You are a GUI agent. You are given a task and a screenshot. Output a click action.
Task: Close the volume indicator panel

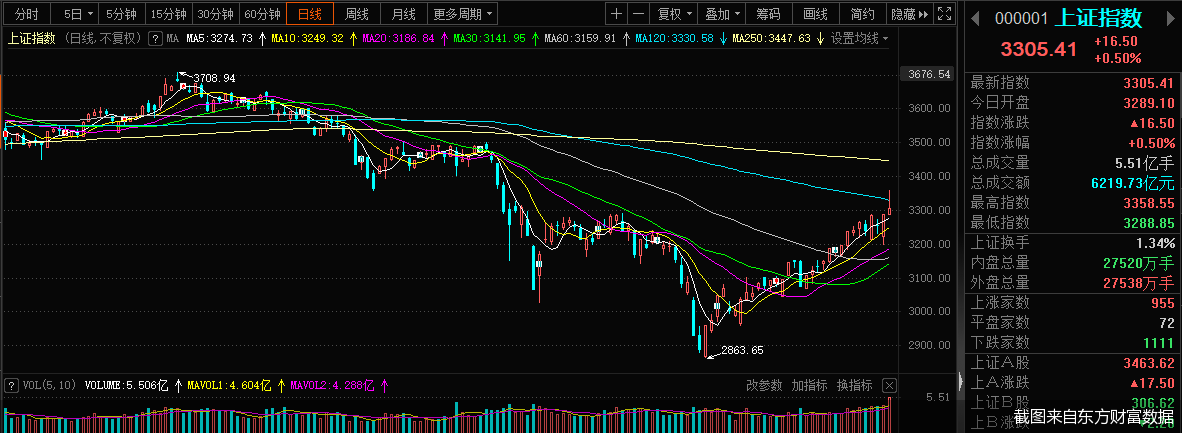click(889, 385)
